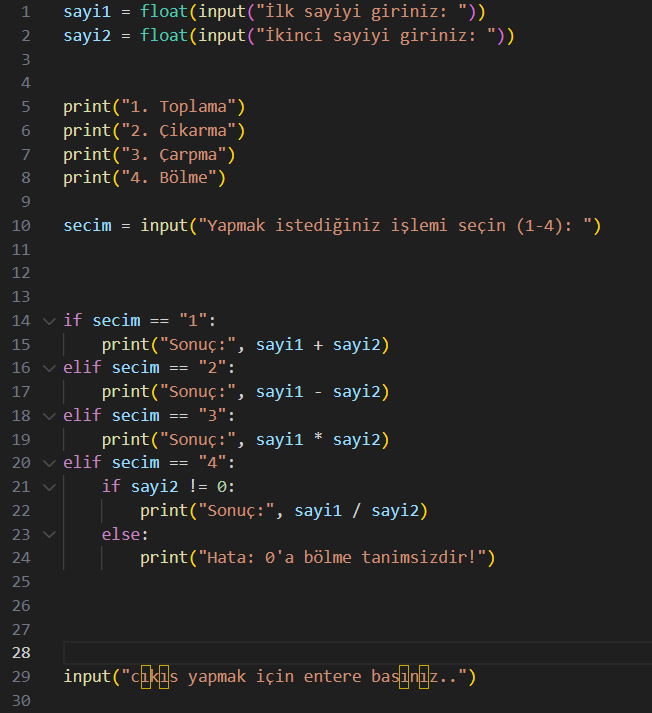Fold the elif secim == "3" block
The width and height of the screenshot is (652, 713).
[x=49, y=416]
